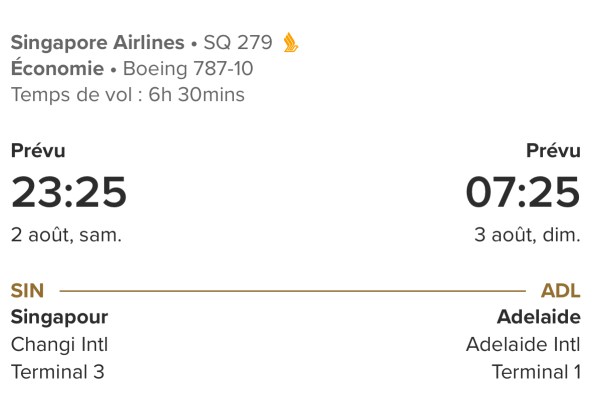Click the Prévu label above departure time
Image resolution: width=600 pixels, height=415 pixels.
pos(38,151)
